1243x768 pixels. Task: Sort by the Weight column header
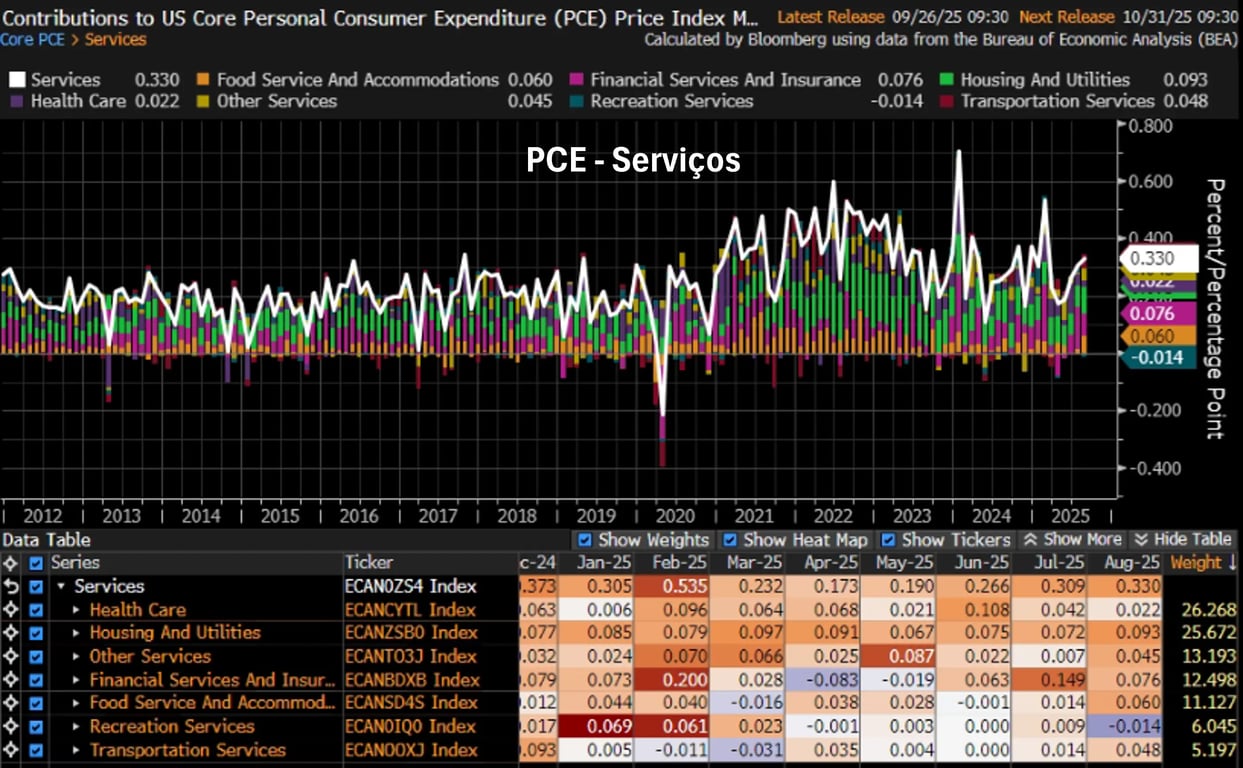[x=1200, y=563]
